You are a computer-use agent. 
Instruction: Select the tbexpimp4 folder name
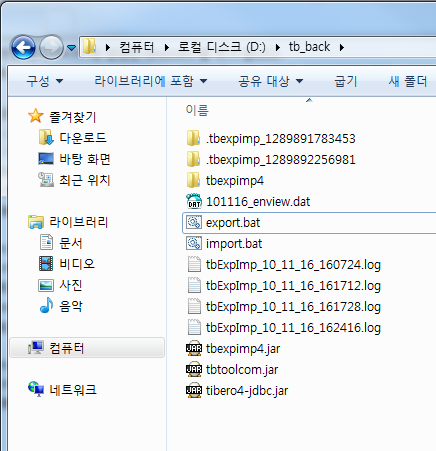point(235,181)
